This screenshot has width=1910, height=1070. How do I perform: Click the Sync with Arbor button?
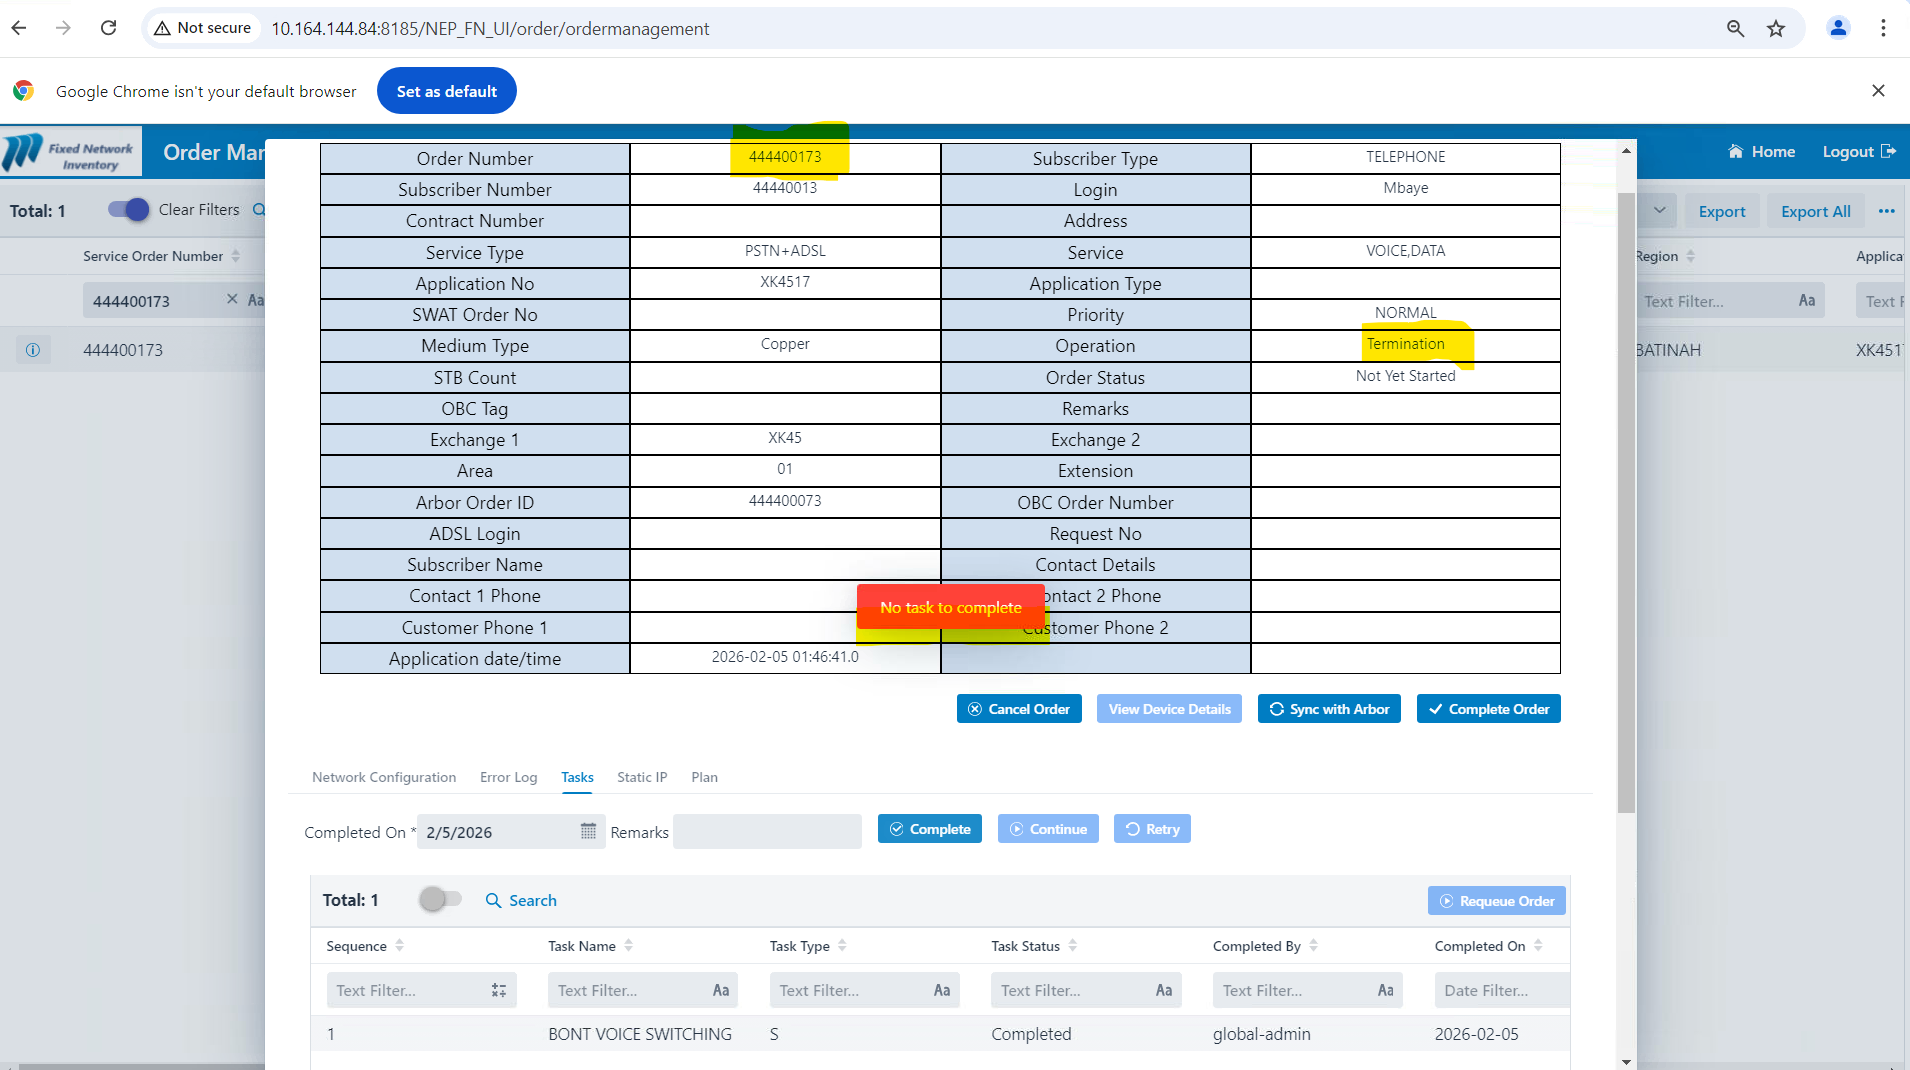coord(1329,709)
